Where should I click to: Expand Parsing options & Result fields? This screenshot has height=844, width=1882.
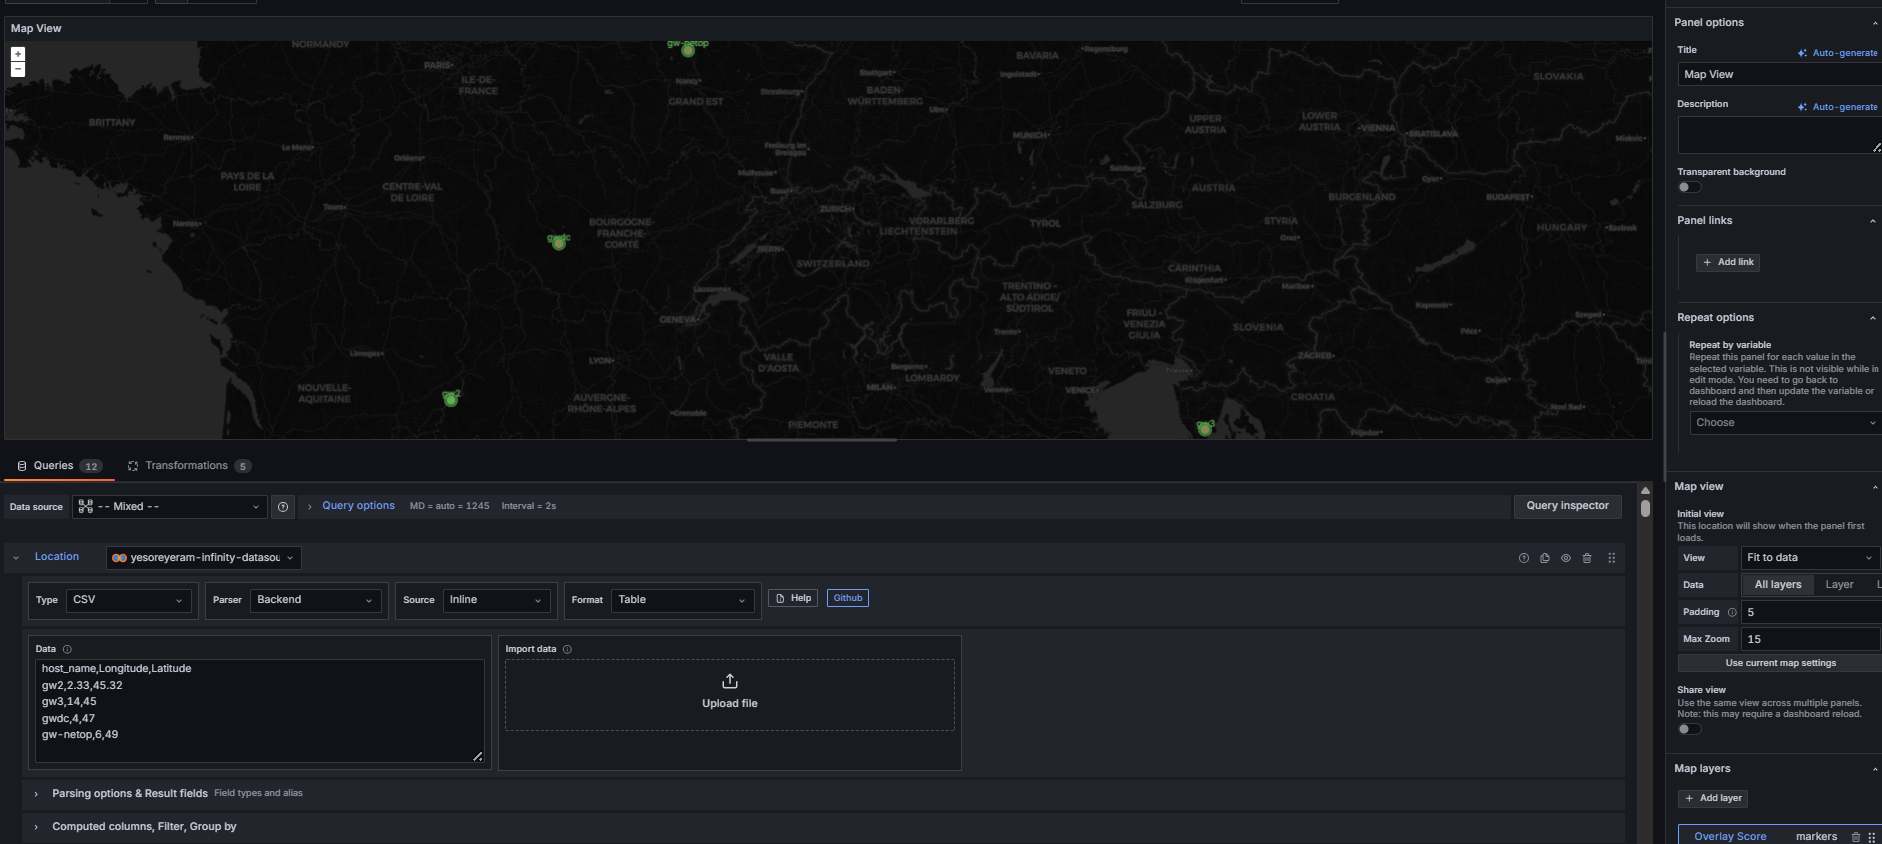(x=130, y=794)
